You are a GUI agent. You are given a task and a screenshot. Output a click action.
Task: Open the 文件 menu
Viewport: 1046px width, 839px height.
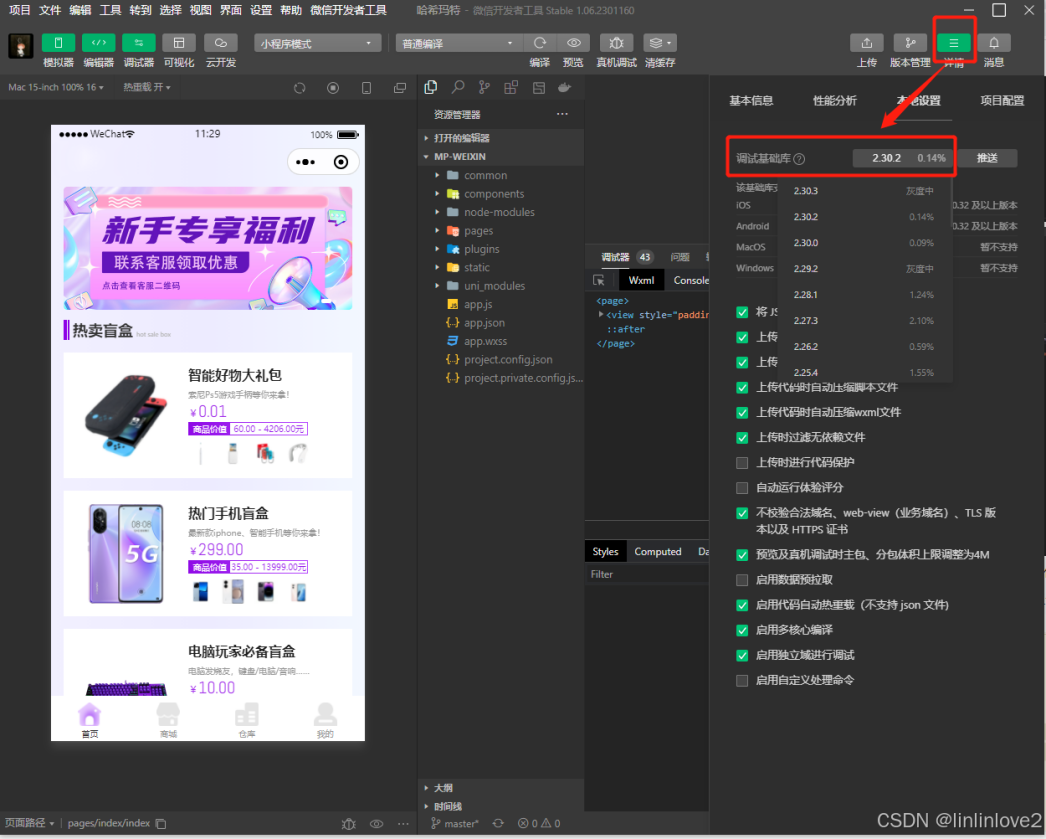pyautogui.click(x=49, y=10)
